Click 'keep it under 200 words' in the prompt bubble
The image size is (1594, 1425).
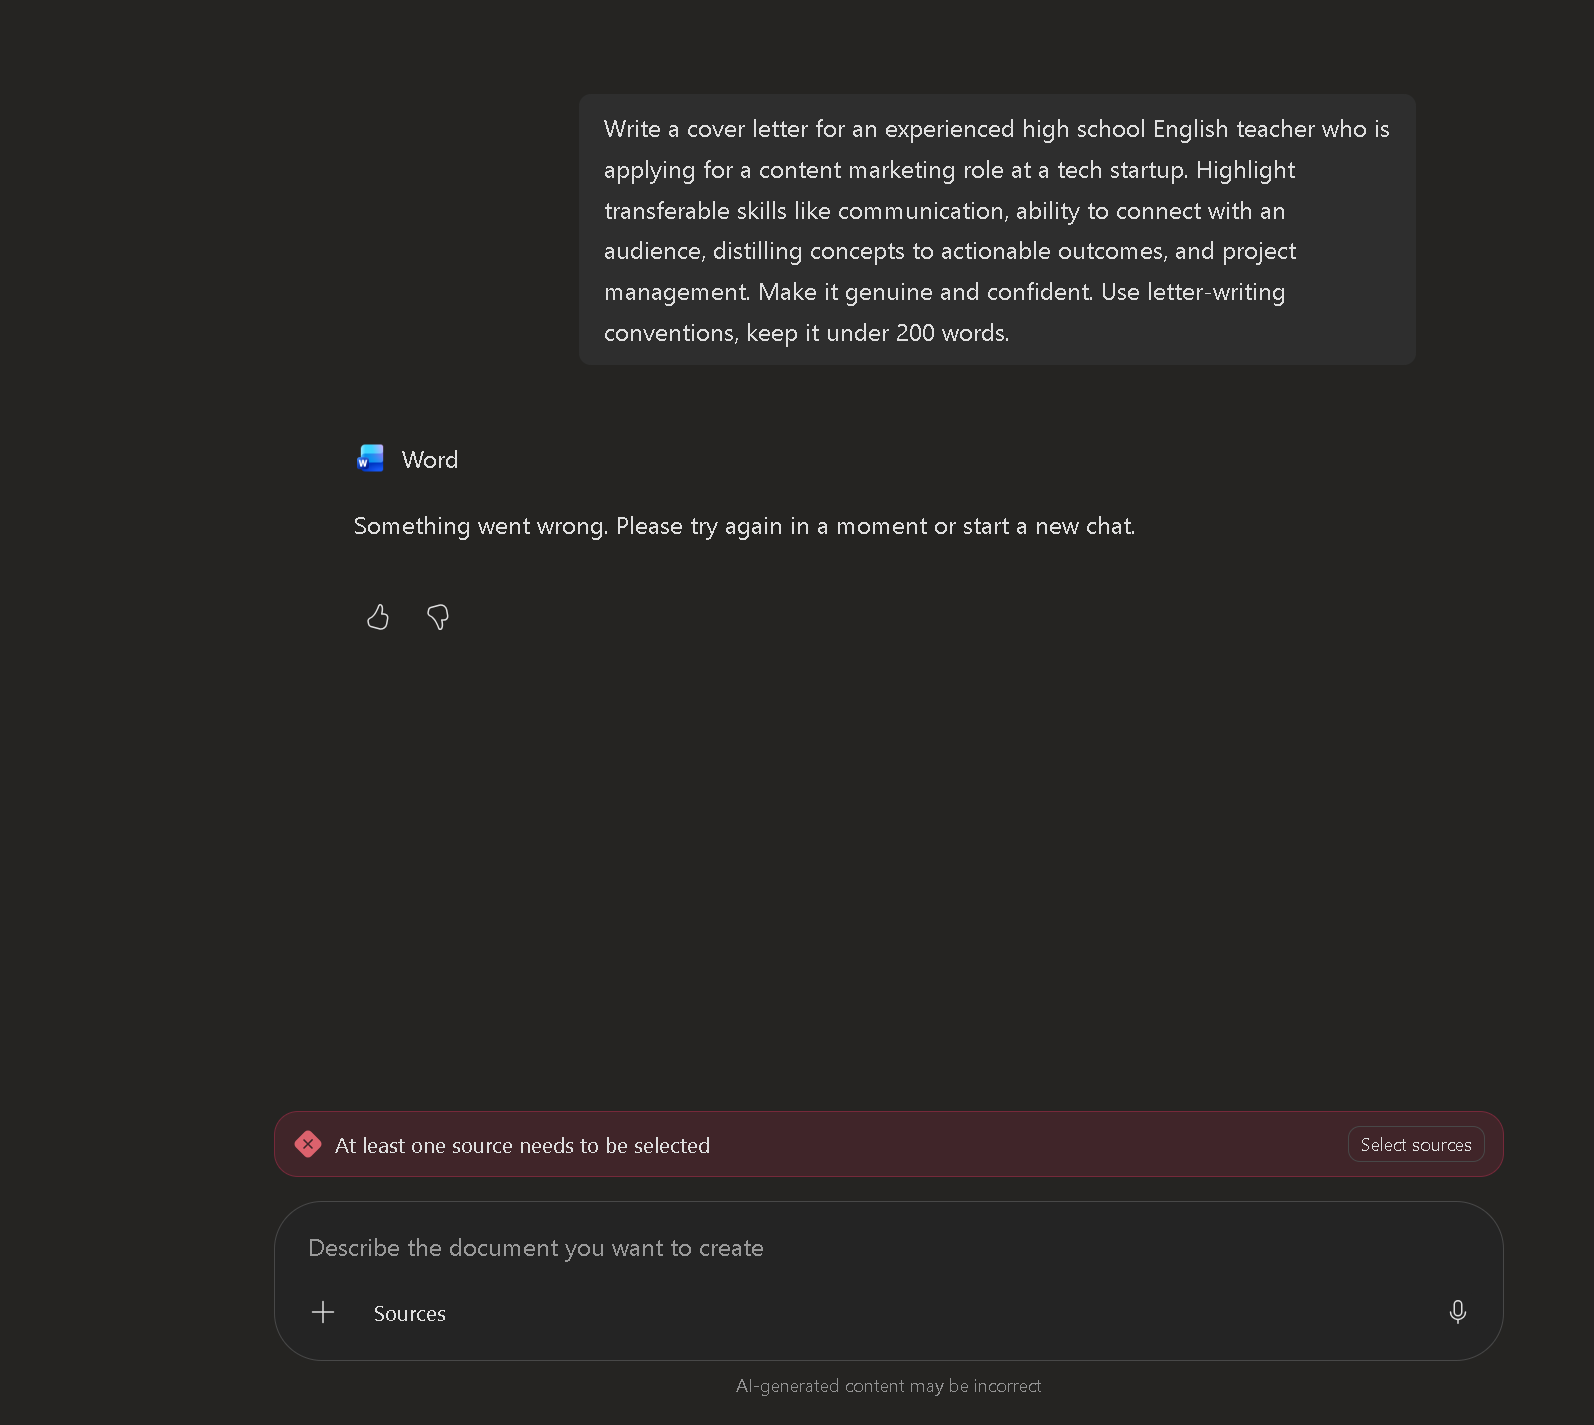tap(877, 333)
